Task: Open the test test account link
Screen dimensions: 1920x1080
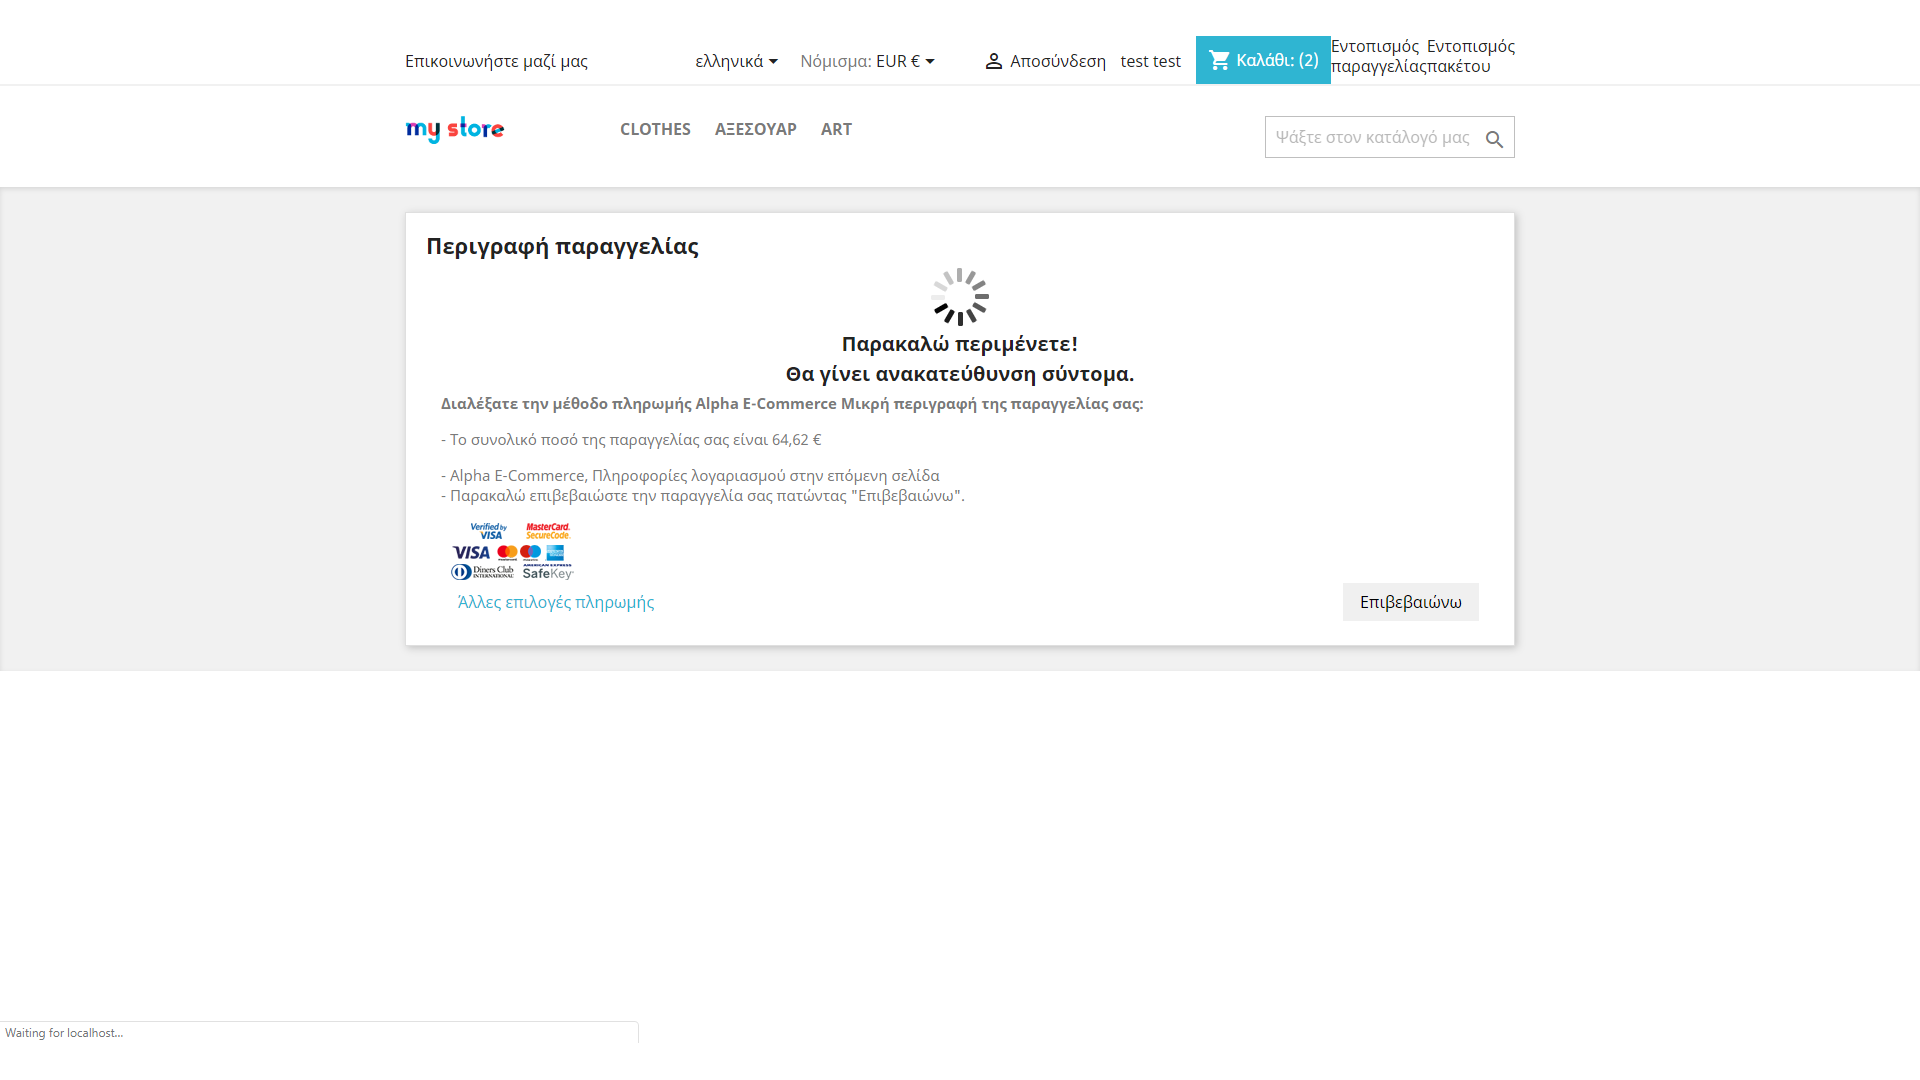Action: [1150, 61]
